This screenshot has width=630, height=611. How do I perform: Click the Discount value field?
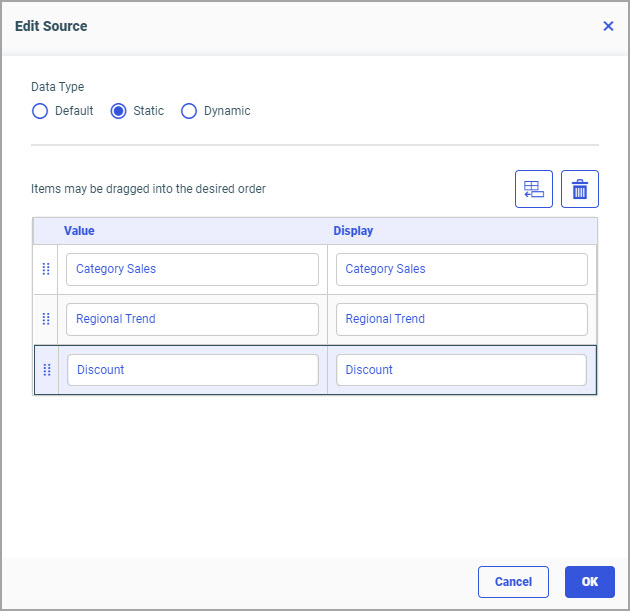tap(192, 370)
